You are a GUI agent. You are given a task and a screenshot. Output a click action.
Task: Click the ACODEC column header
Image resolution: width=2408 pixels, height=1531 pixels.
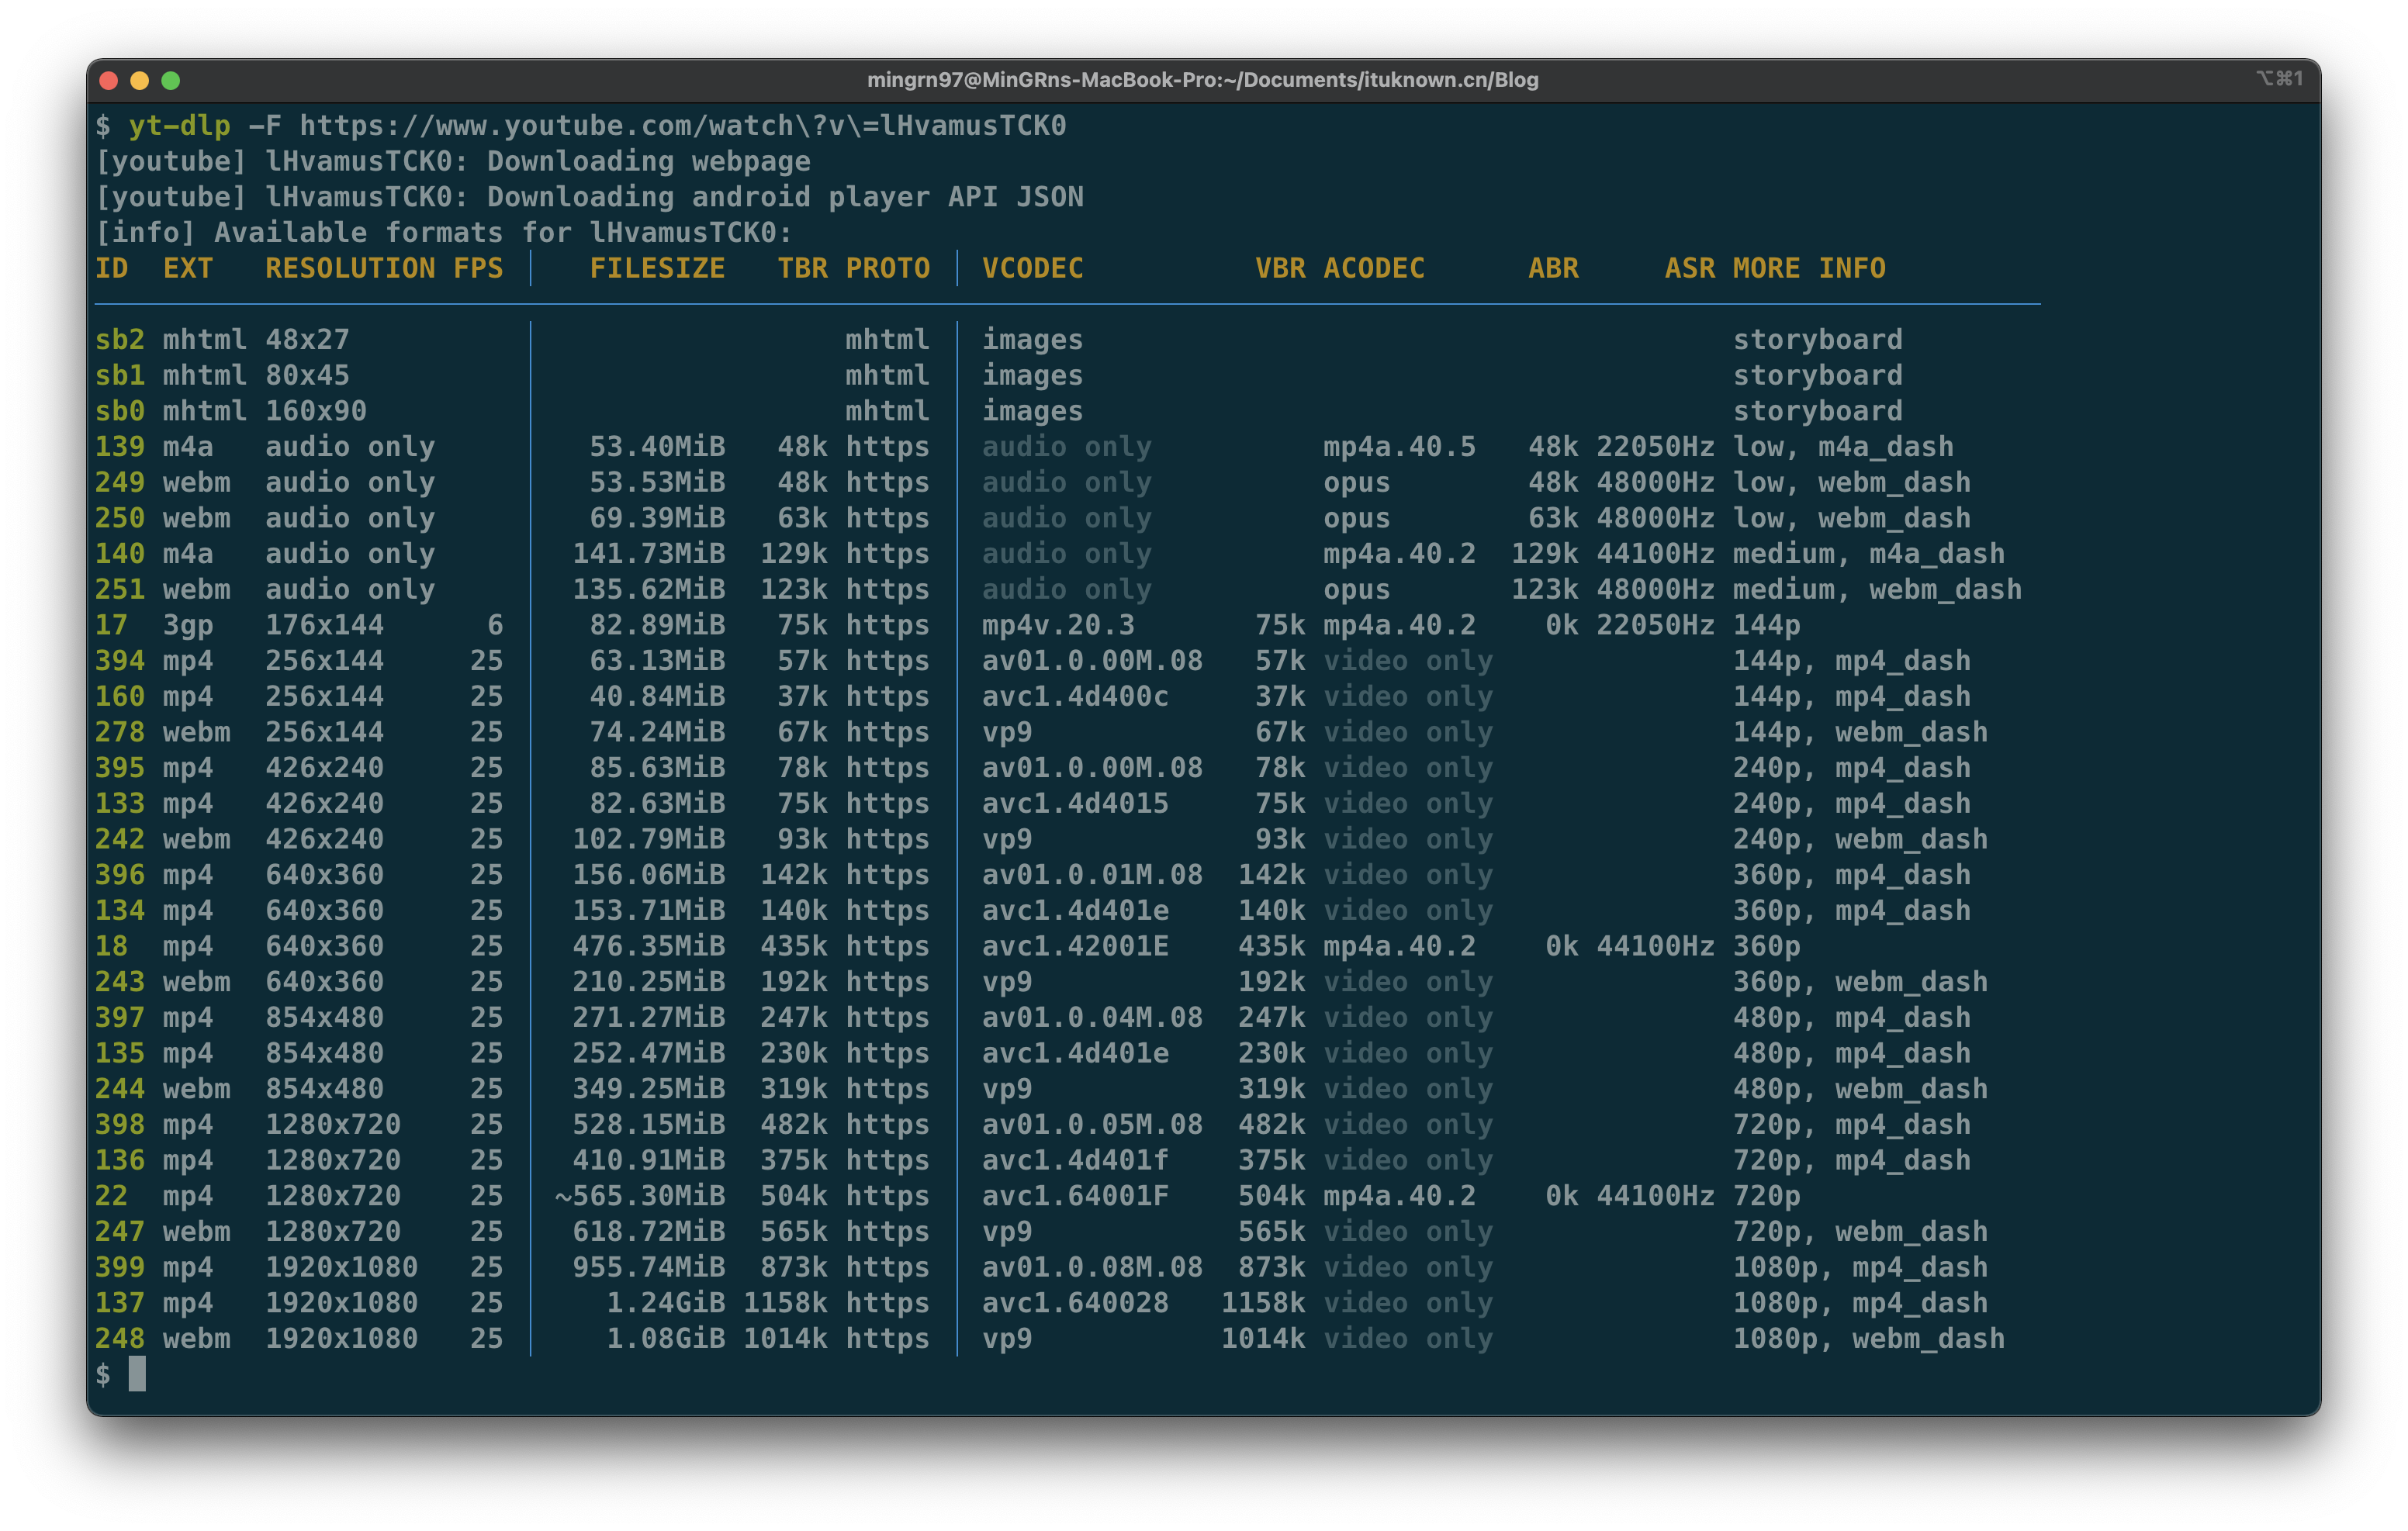tap(1374, 268)
